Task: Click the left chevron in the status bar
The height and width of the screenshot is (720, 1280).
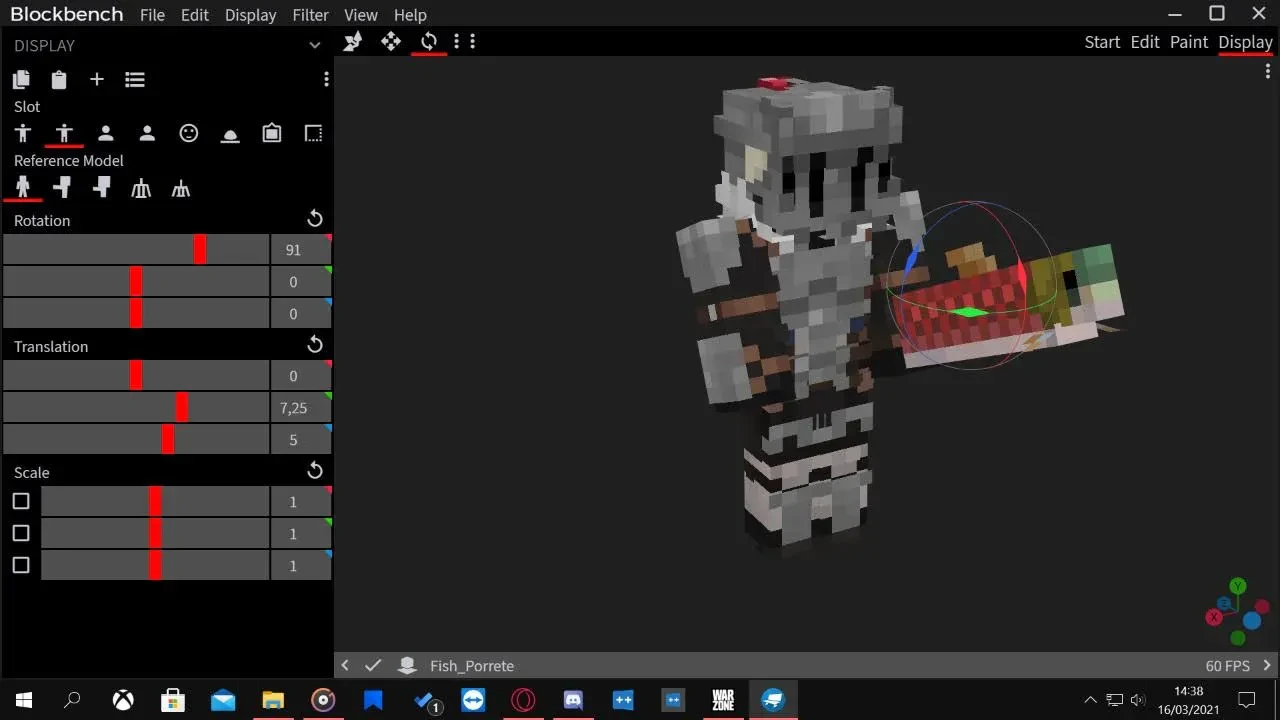Action: tap(345, 665)
